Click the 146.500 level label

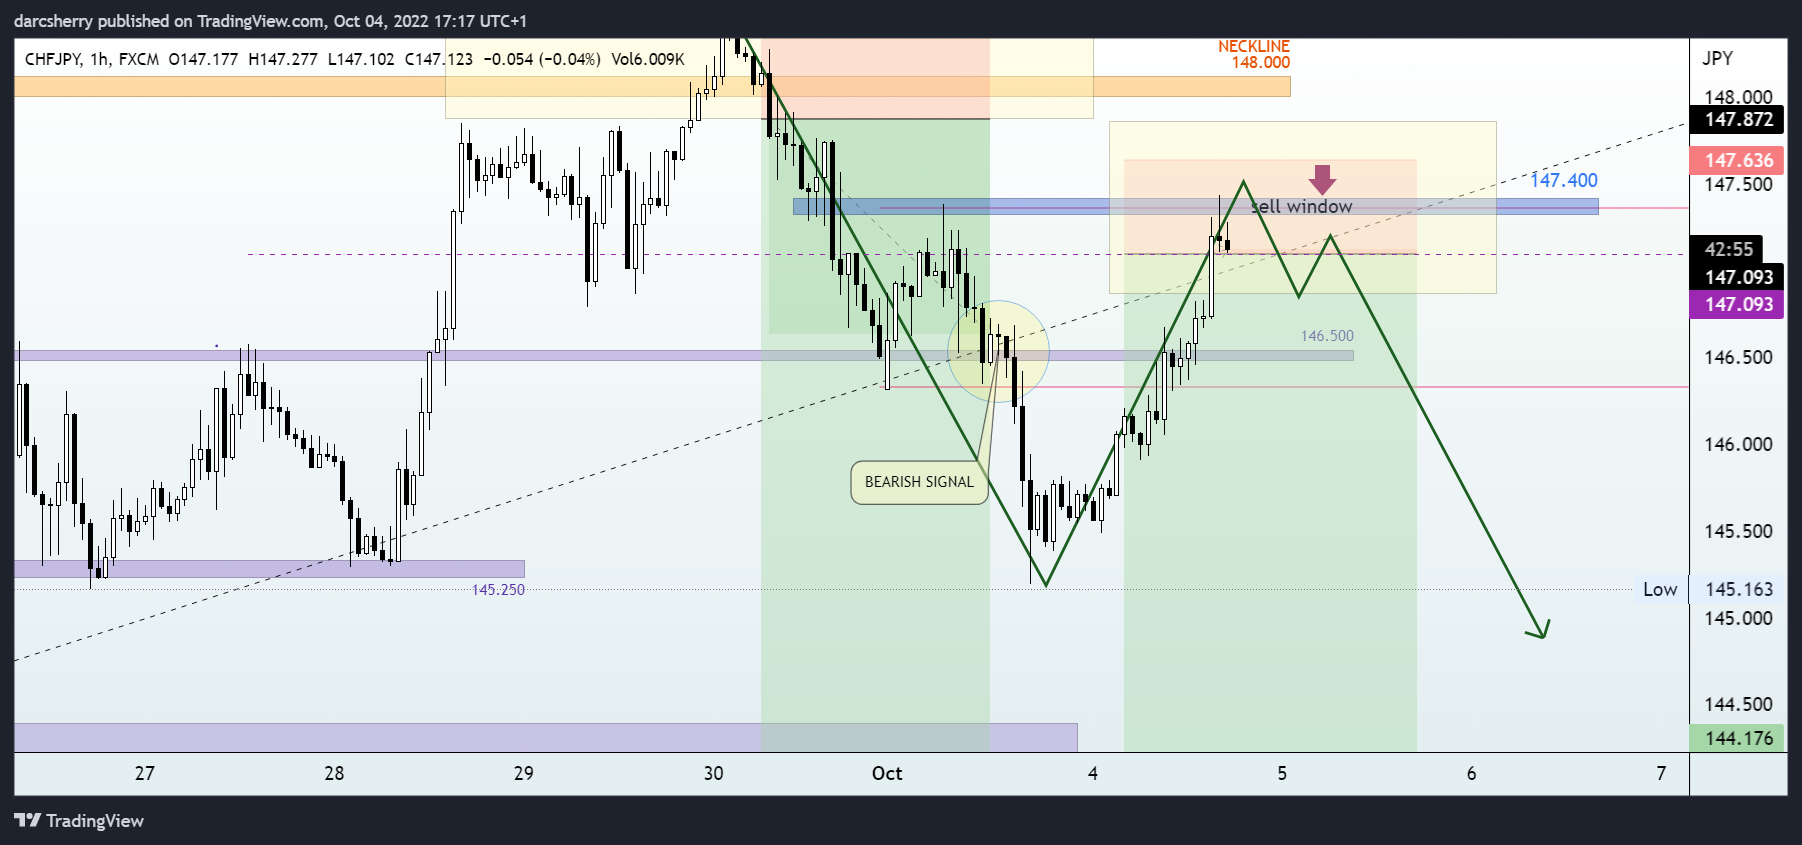click(x=1327, y=336)
